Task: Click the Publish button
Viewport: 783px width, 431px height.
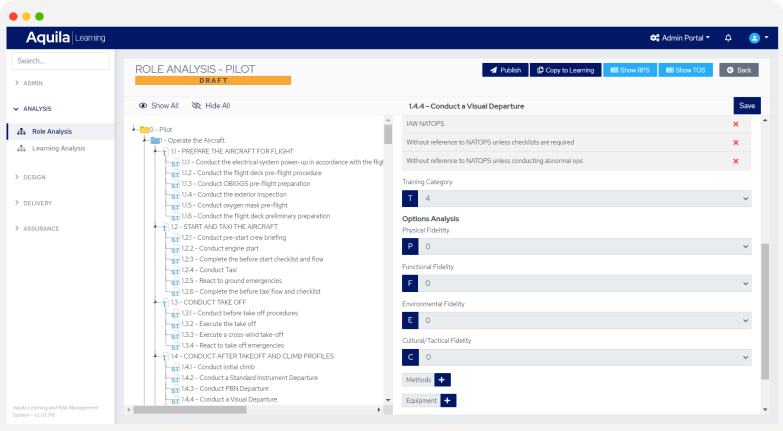Action: pos(504,70)
